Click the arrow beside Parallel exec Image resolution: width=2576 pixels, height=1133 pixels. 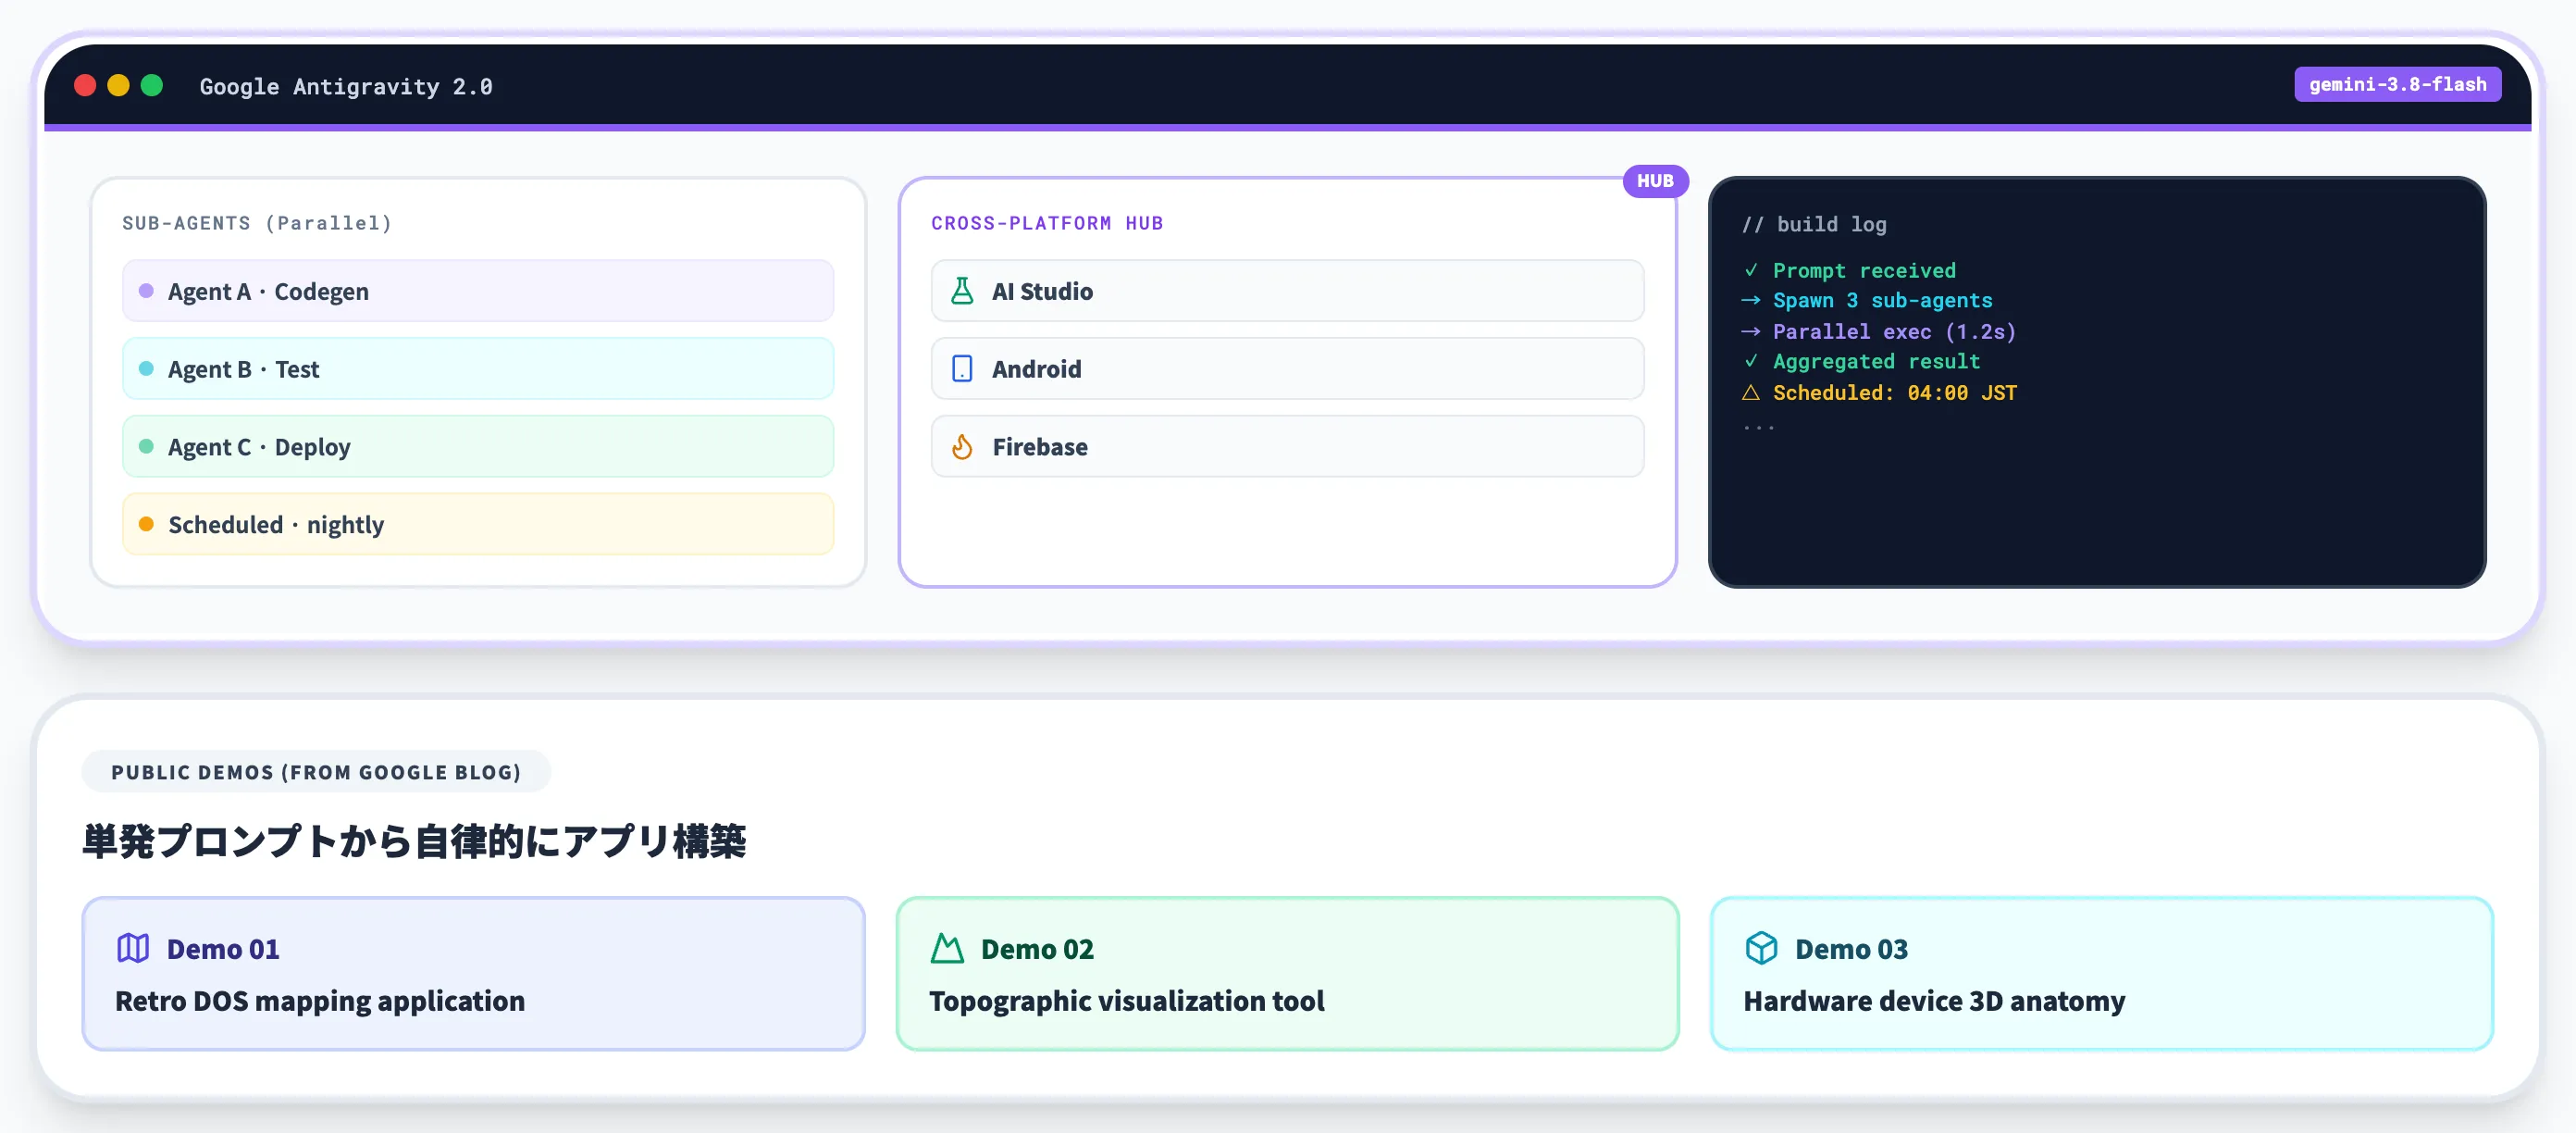(1751, 331)
